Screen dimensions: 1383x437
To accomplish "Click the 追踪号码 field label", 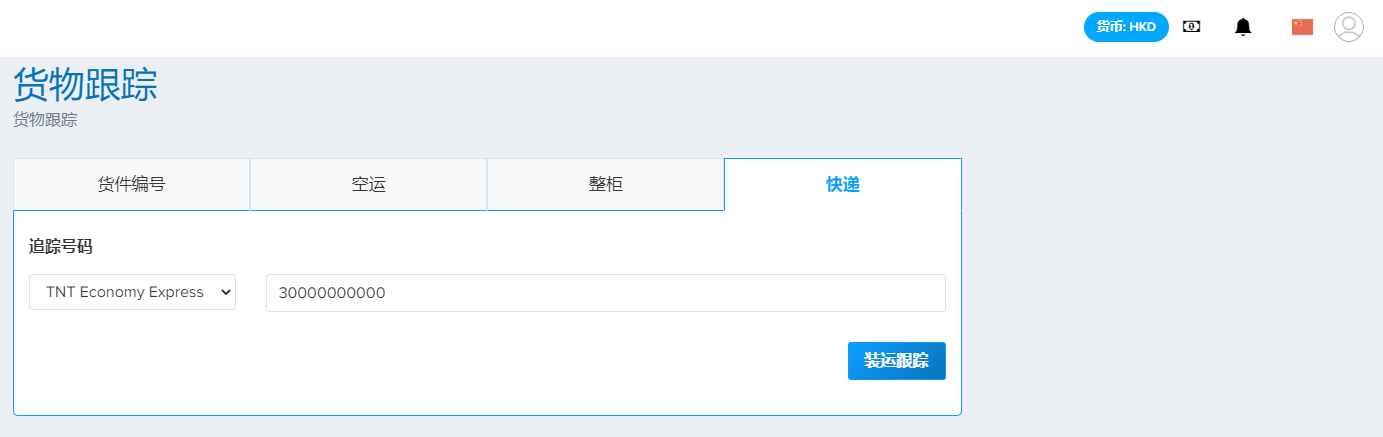I will (61, 246).
